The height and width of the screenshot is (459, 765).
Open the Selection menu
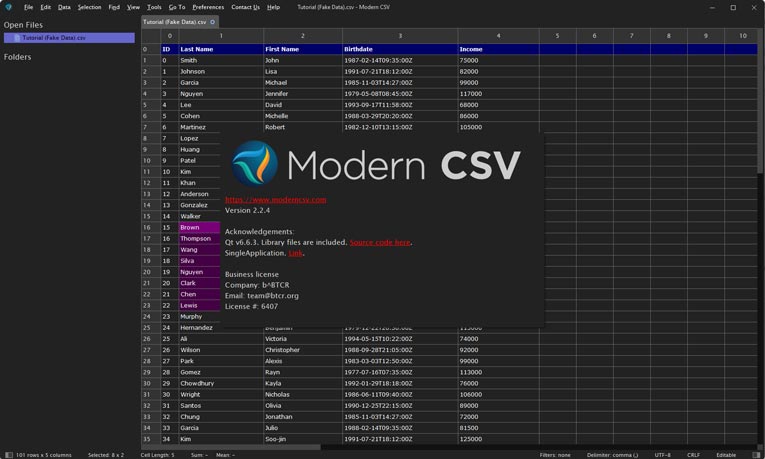[x=89, y=7]
